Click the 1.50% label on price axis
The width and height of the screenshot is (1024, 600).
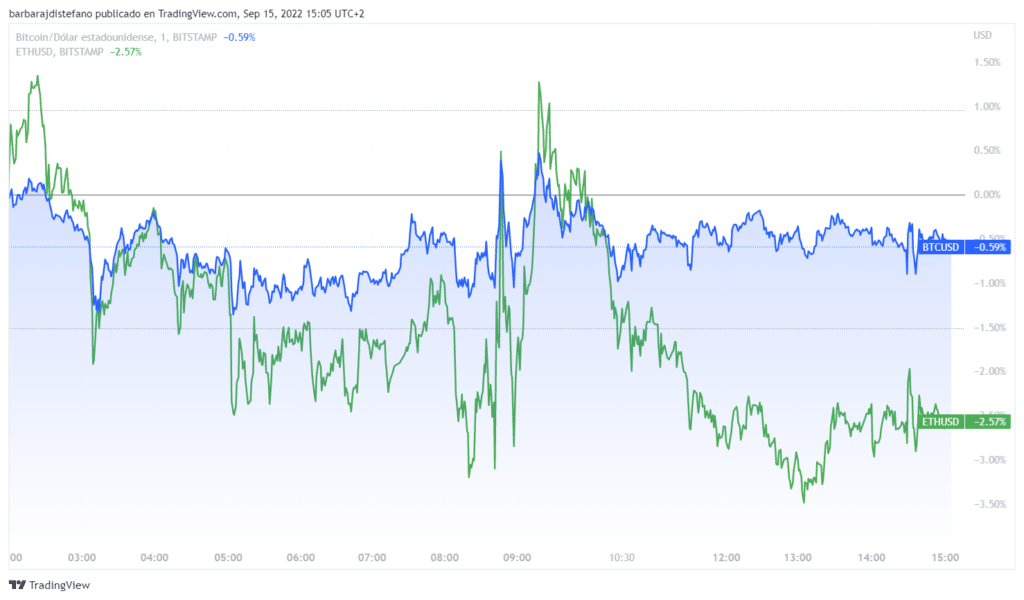click(986, 62)
